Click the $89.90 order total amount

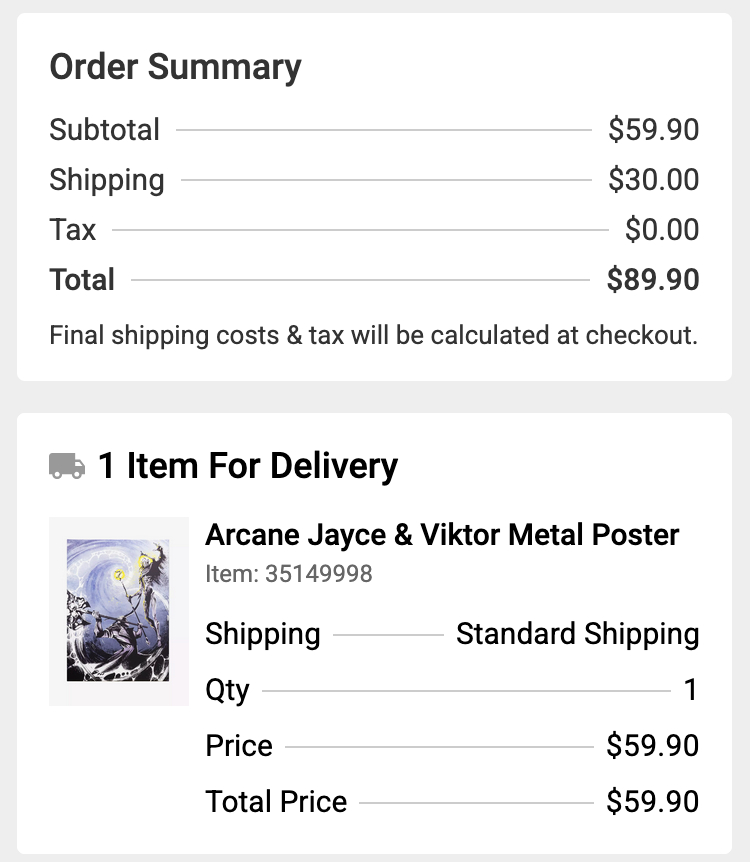coord(652,280)
